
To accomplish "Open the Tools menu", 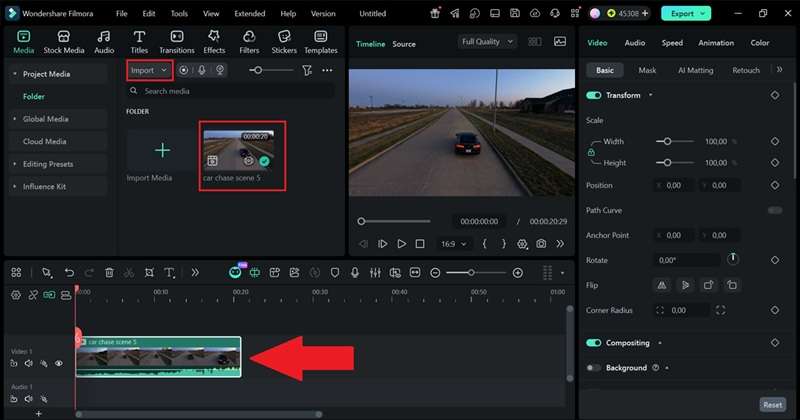I will click(179, 14).
